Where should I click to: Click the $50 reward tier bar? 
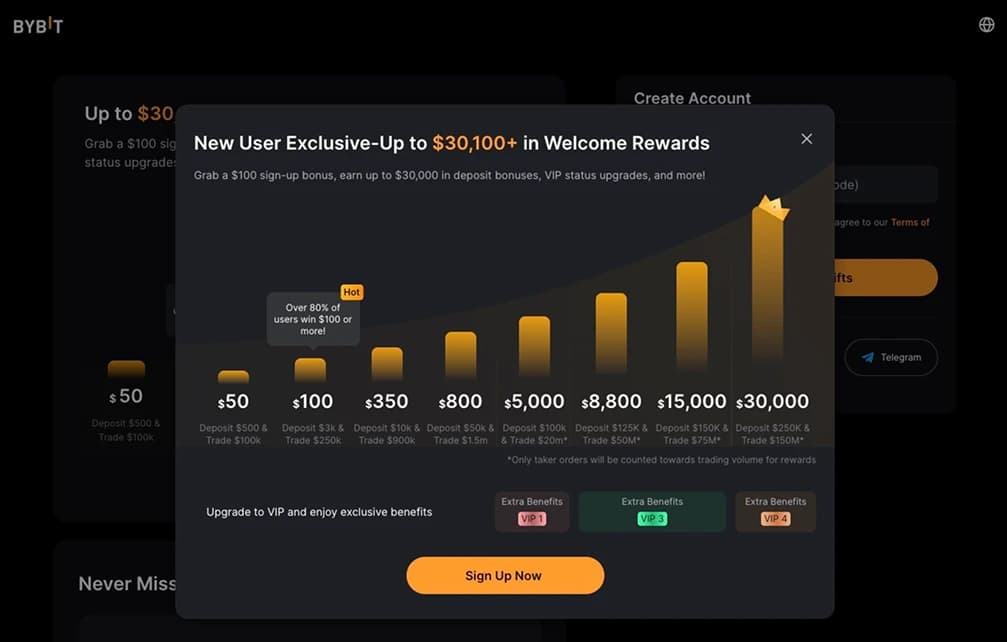233,377
